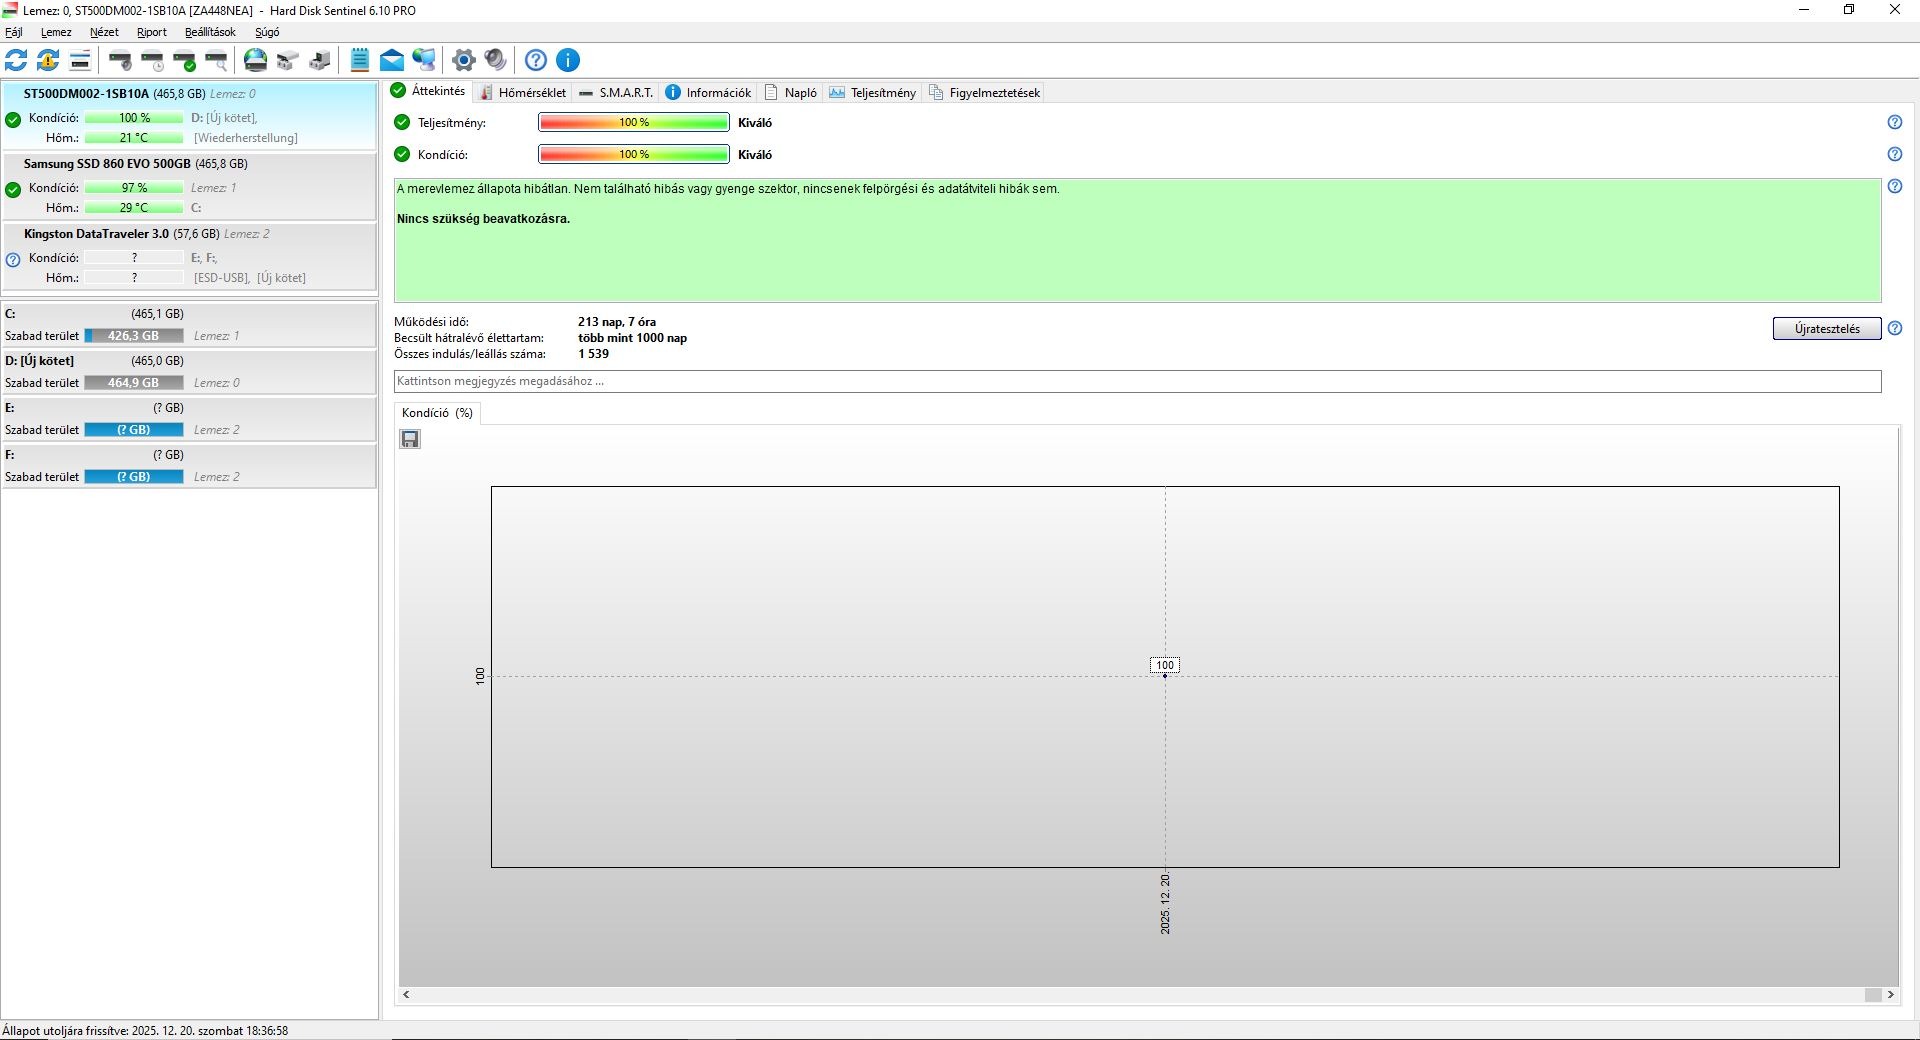Viewport: 1920px width, 1040px height.
Task: Click the Újratesztelés button
Action: tap(1827, 328)
